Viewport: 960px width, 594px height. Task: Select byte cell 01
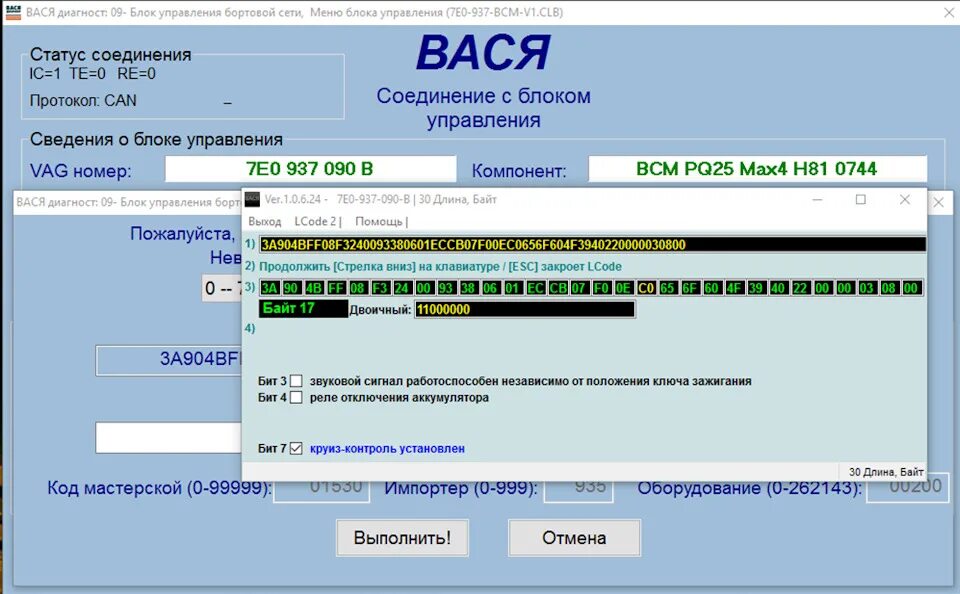[x=512, y=288]
